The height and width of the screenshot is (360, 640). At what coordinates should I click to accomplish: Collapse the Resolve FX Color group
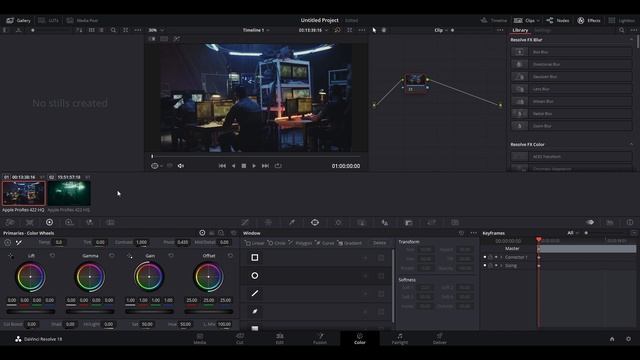pos(631,144)
